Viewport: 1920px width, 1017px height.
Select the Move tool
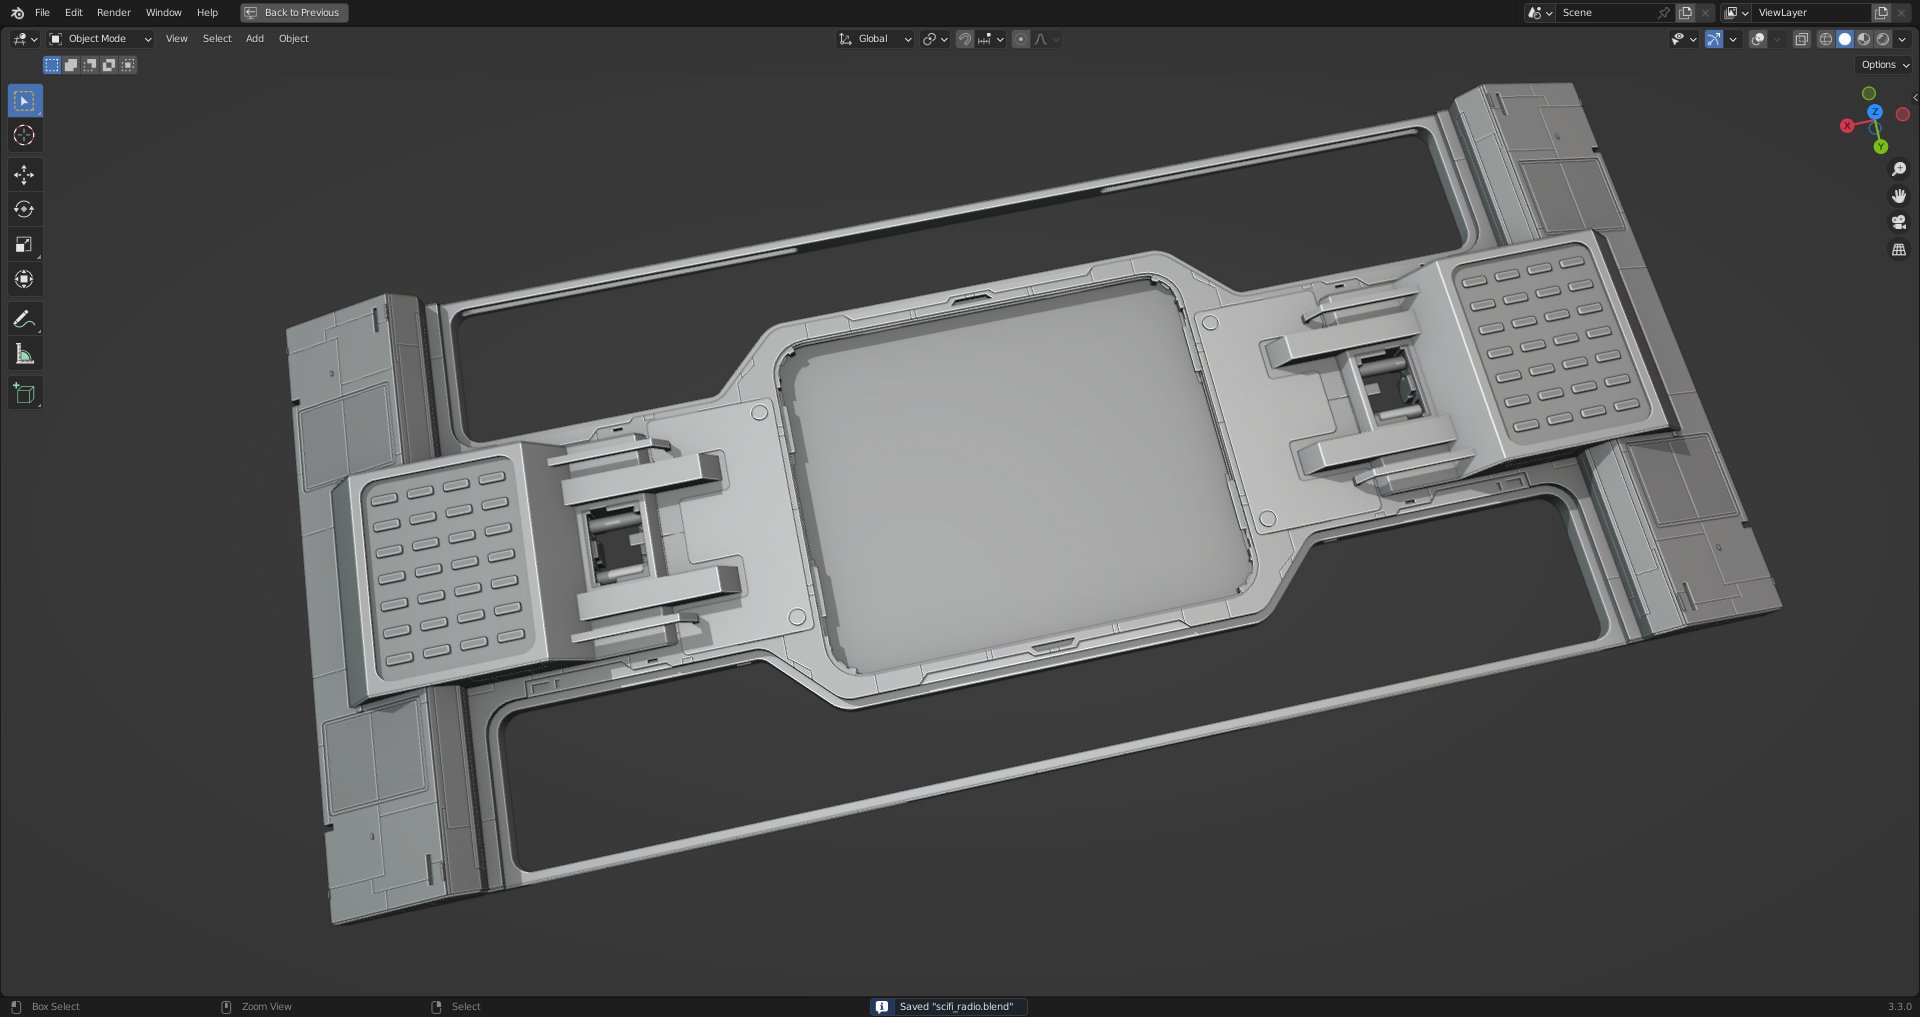(24, 174)
